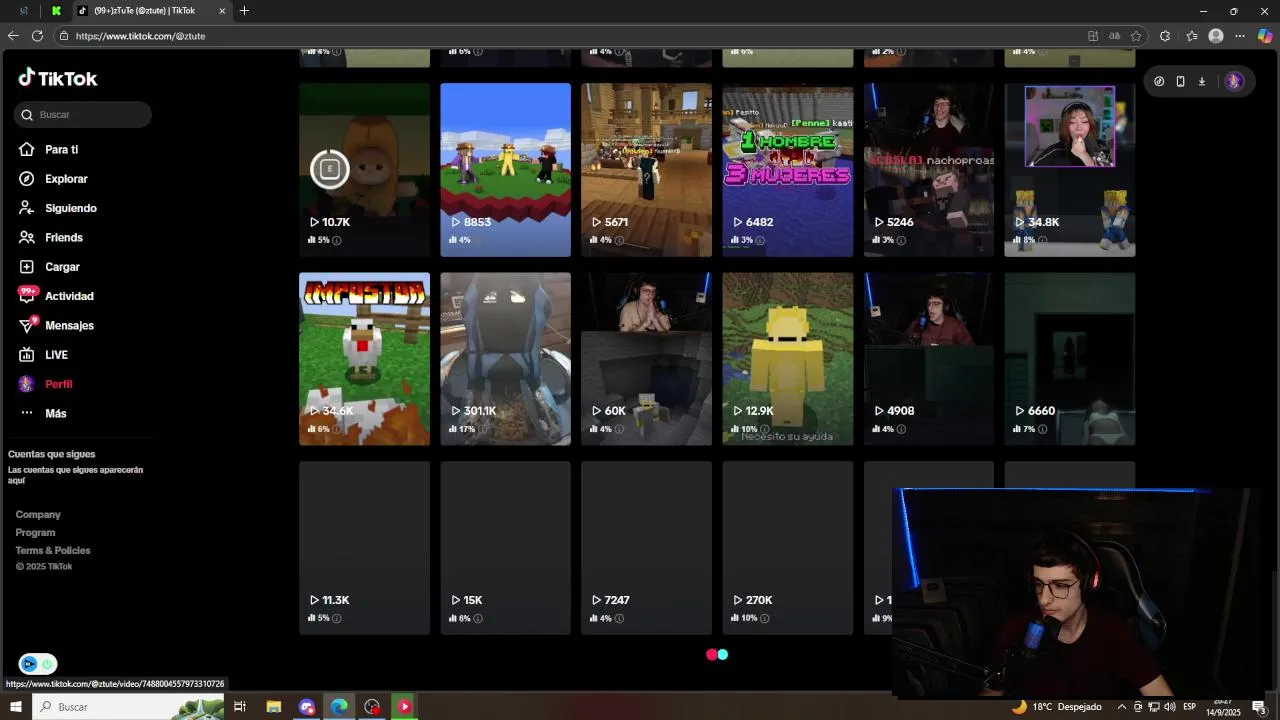Toggle the green power button in floating widget
The height and width of the screenshot is (720, 1280).
(x=47, y=664)
